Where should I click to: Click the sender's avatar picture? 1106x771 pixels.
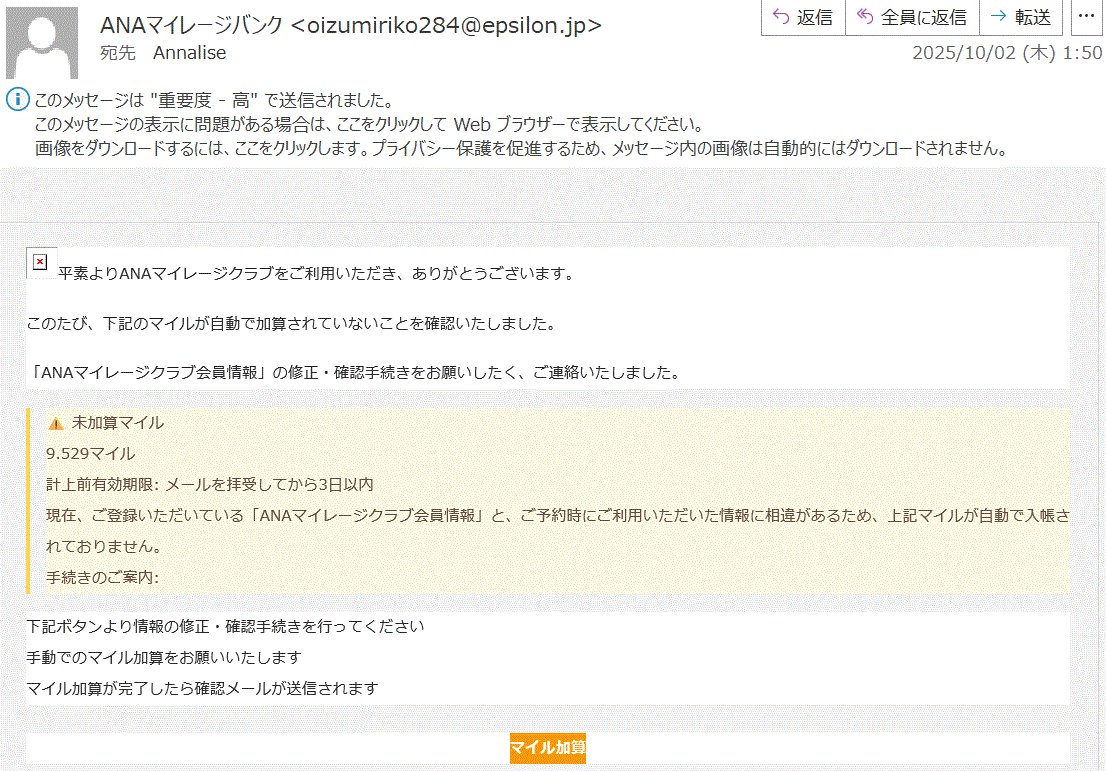click(42, 43)
